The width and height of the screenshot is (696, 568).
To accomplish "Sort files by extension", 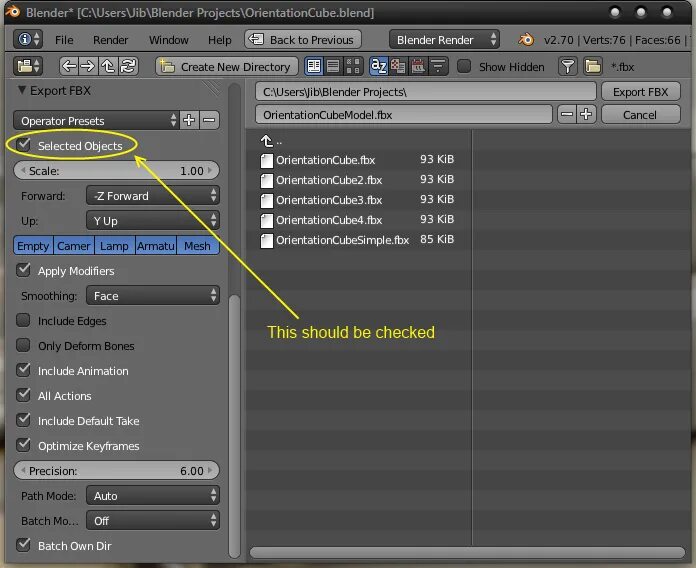I will coord(398,67).
